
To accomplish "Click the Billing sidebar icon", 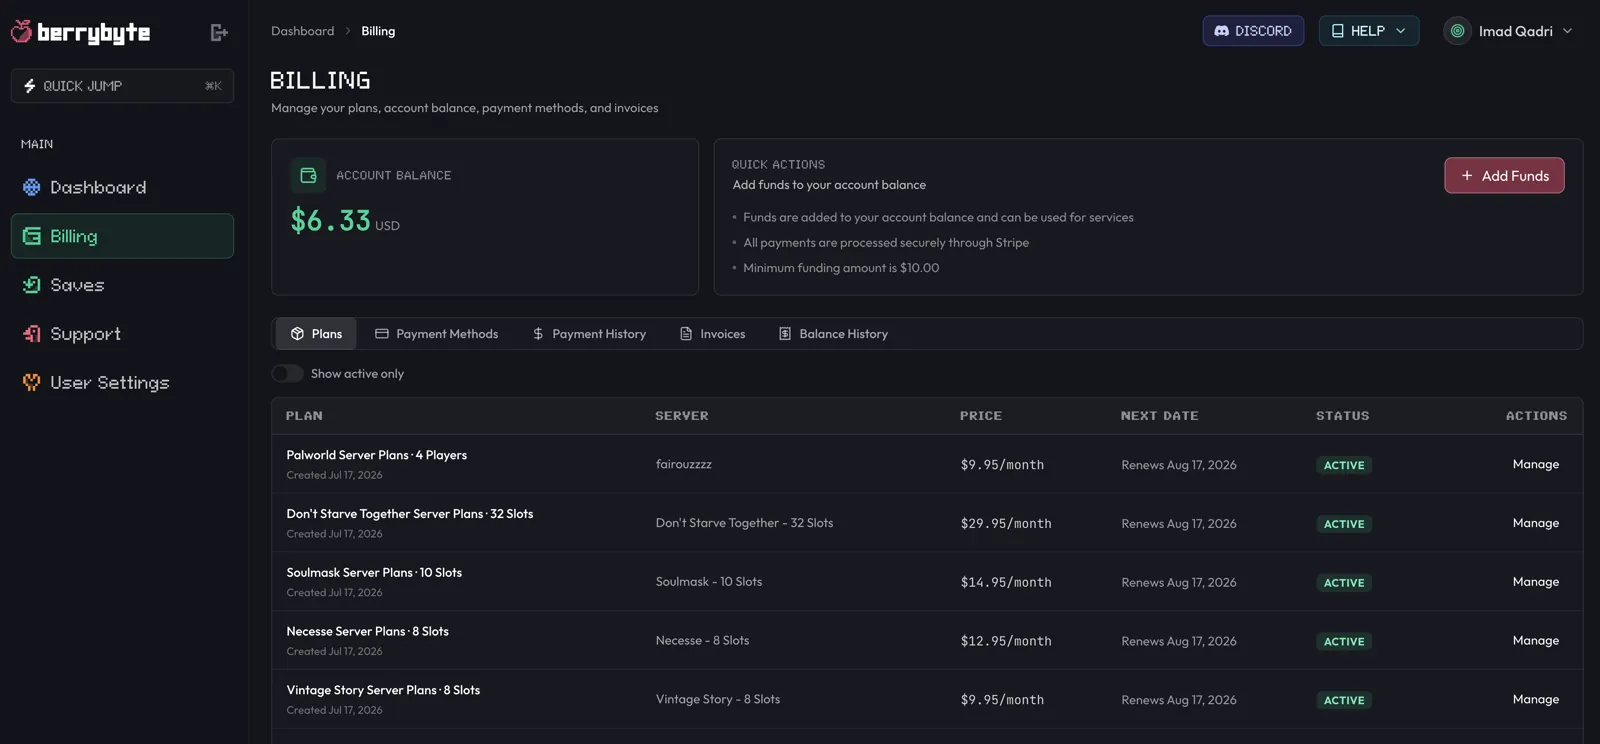I will 32,236.
